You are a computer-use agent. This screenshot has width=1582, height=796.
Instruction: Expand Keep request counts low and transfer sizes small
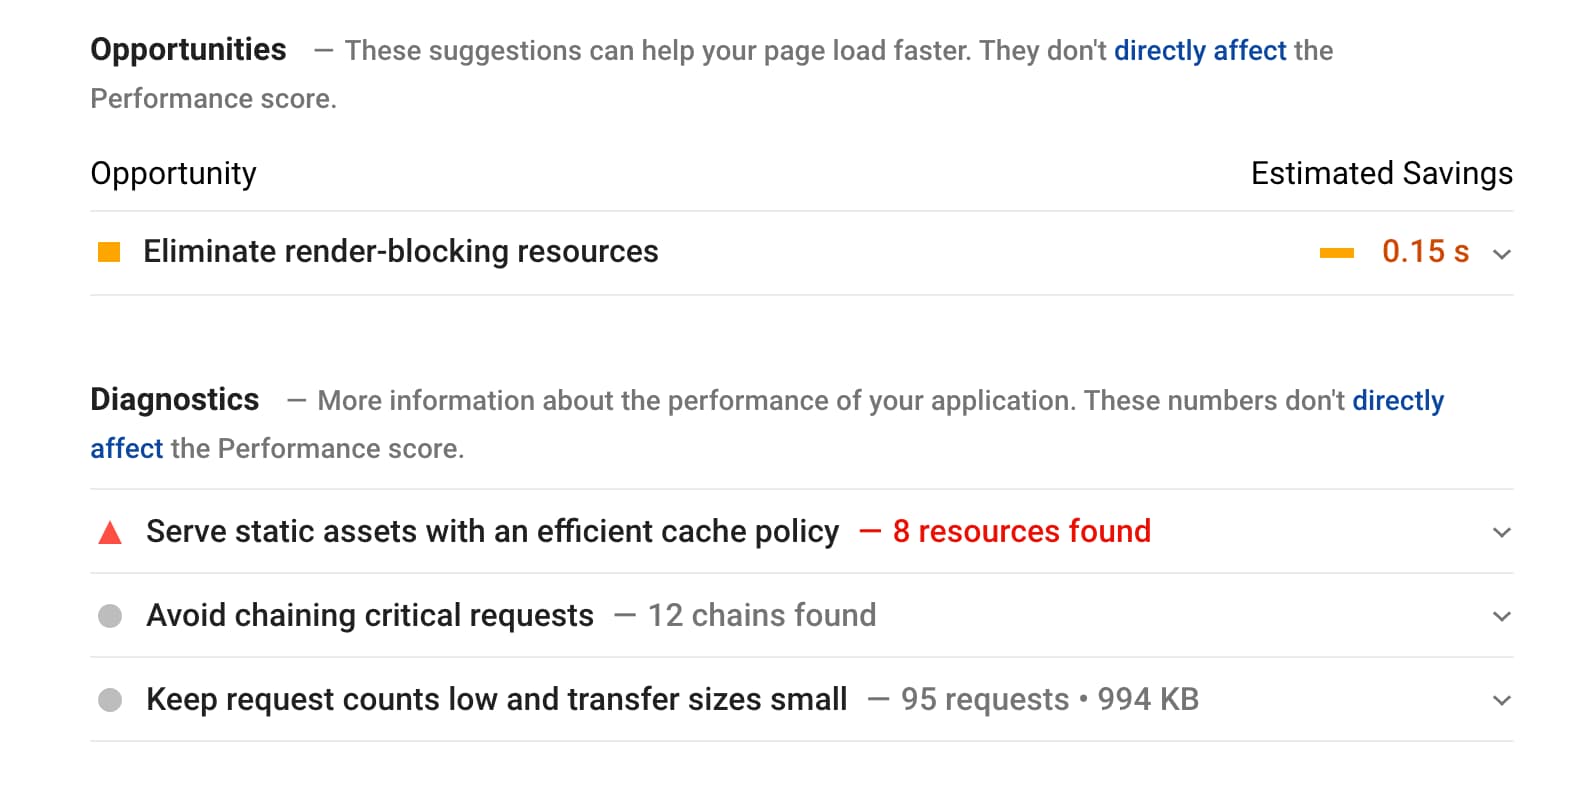click(1500, 699)
